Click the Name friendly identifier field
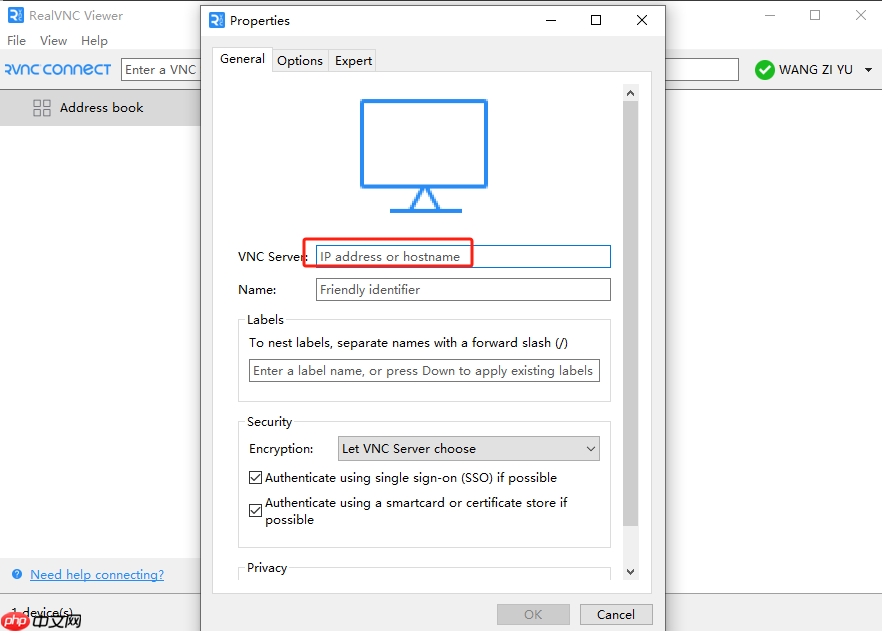Screen dimensions: 882x631 (x=463, y=290)
